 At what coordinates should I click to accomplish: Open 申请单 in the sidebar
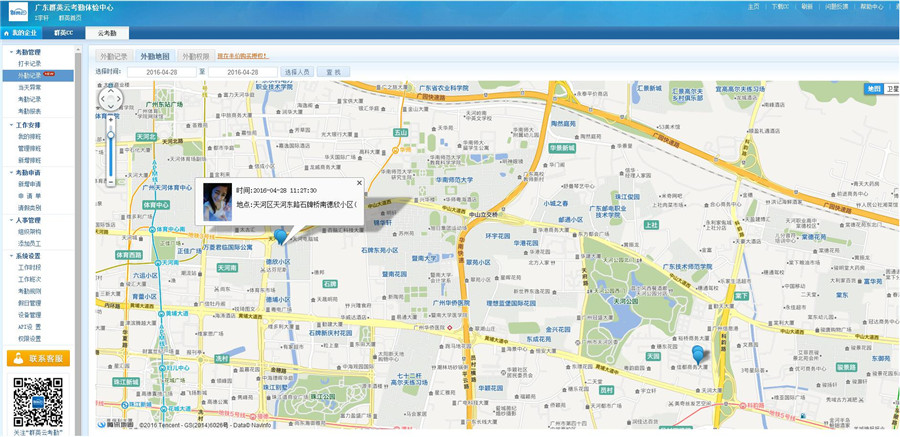(29, 196)
